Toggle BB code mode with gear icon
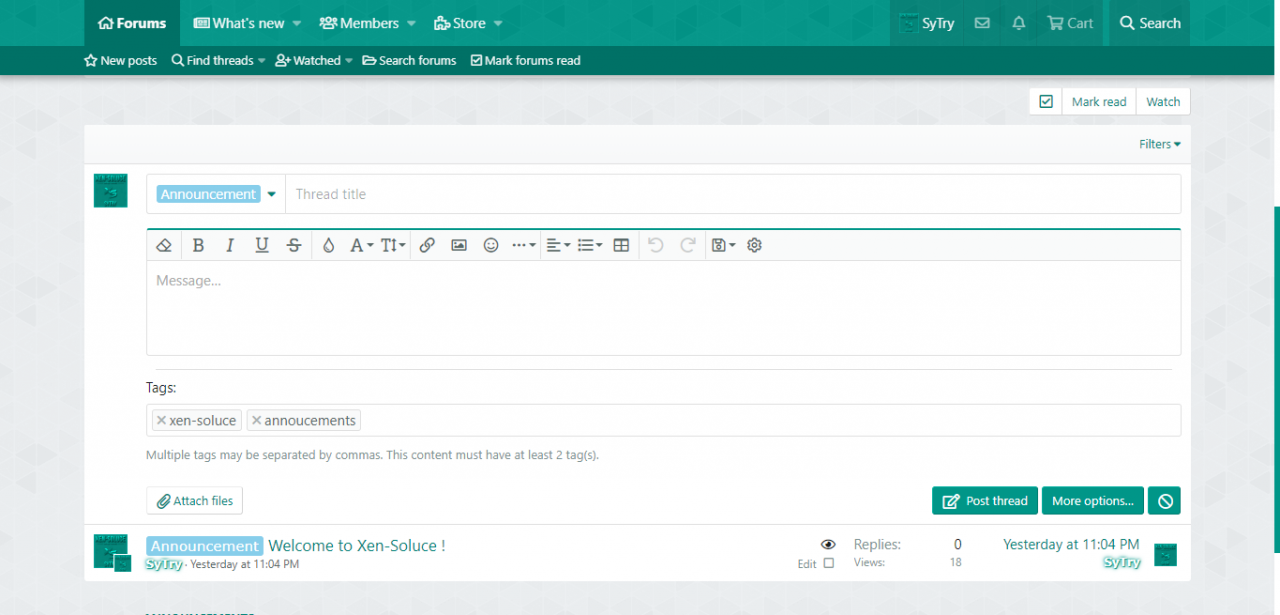 pos(755,245)
